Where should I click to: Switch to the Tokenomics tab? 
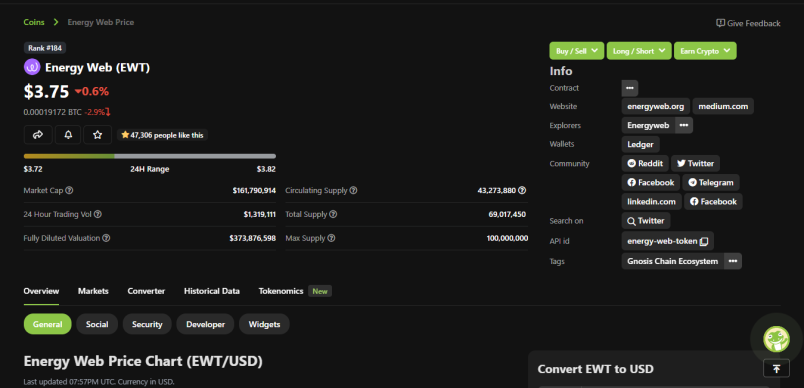[281, 291]
